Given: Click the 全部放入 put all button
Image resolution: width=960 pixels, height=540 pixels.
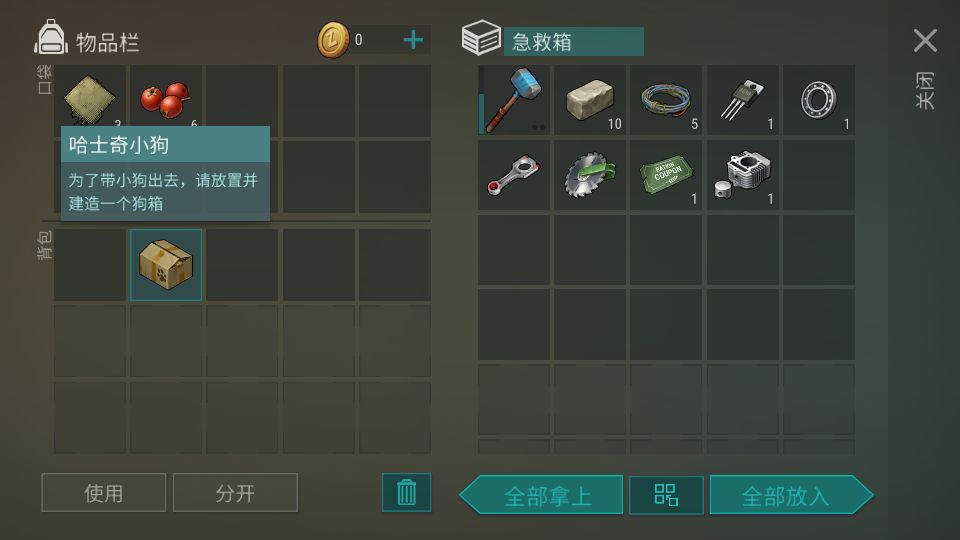Looking at the screenshot, I should click(791, 495).
